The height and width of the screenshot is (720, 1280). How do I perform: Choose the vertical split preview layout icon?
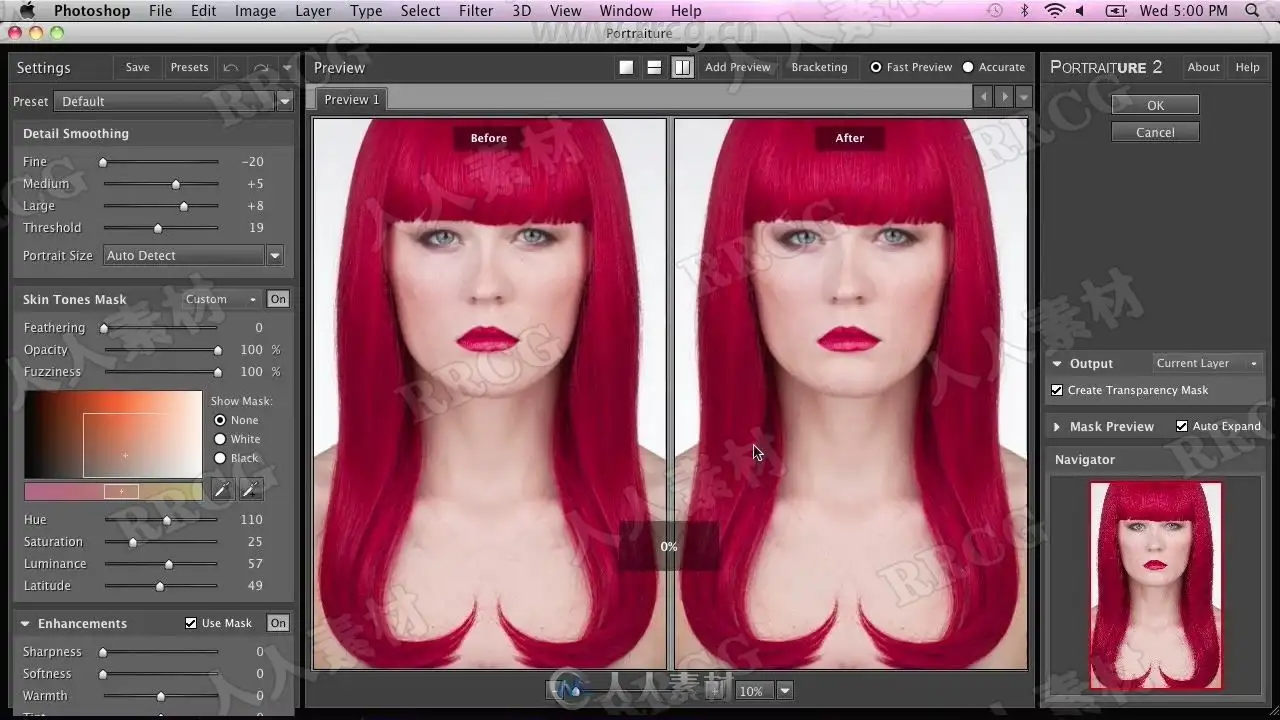[682, 67]
